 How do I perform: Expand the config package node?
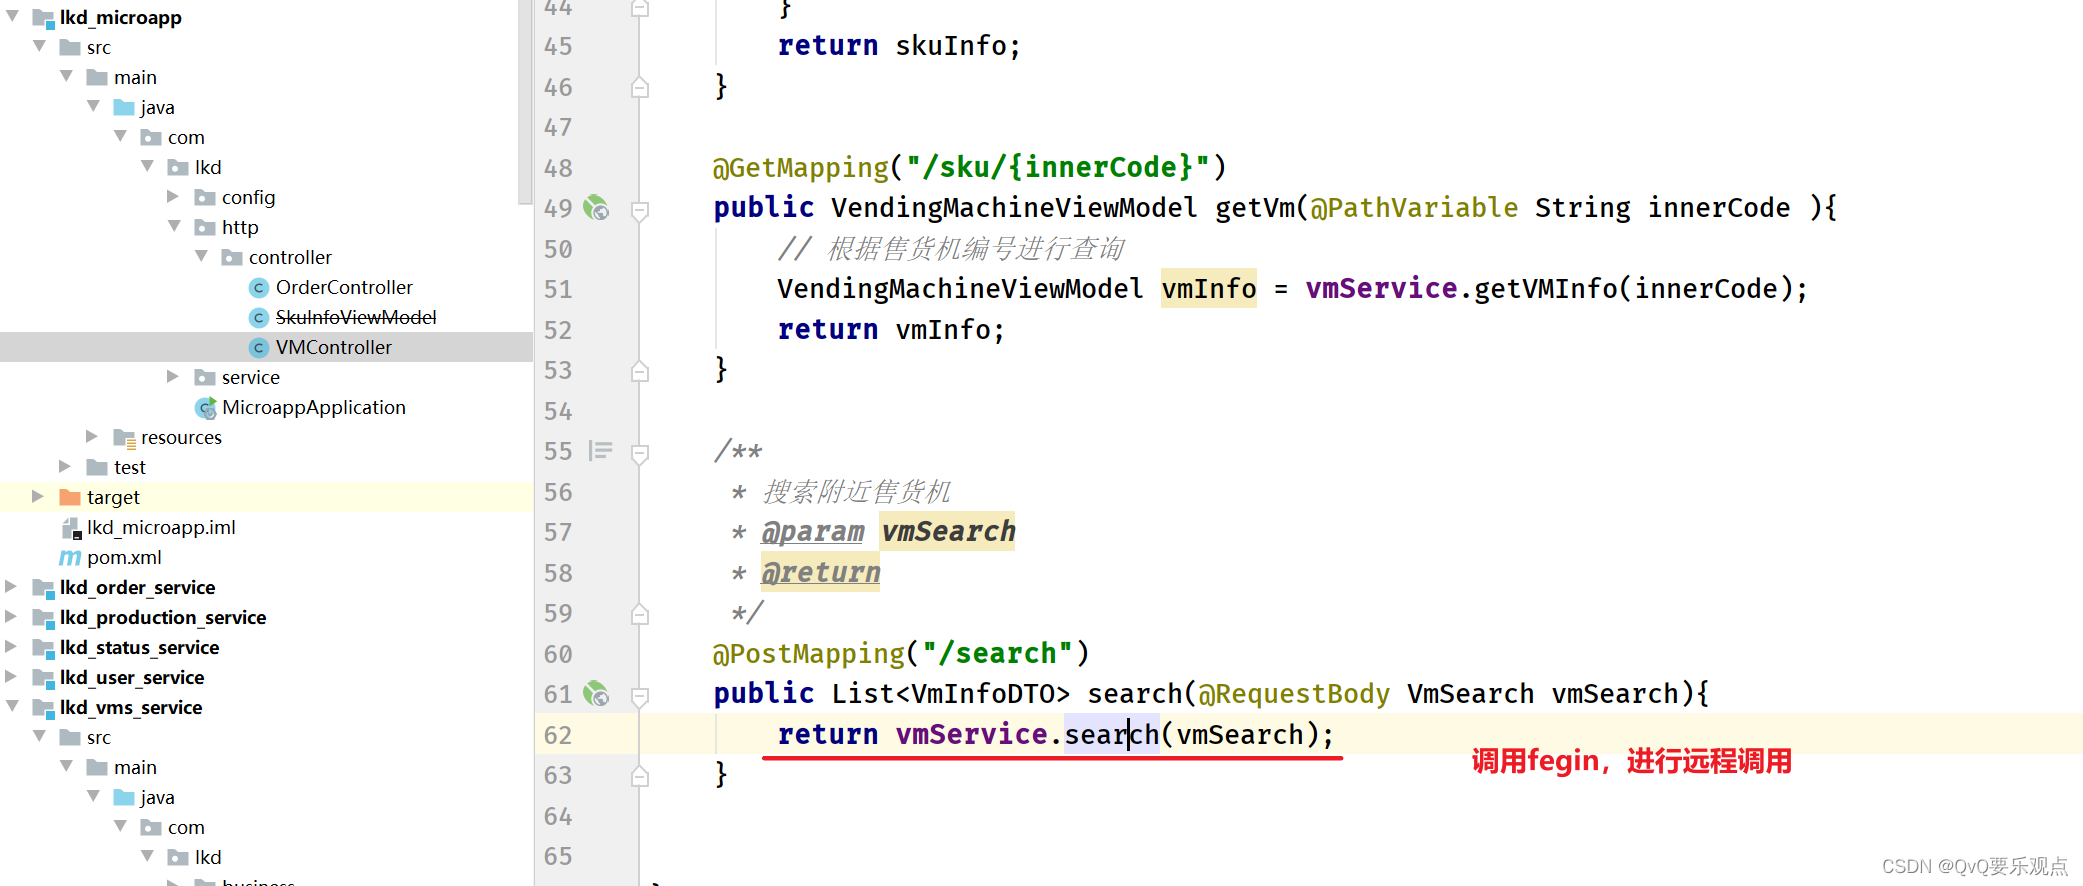click(x=173, y=196)
